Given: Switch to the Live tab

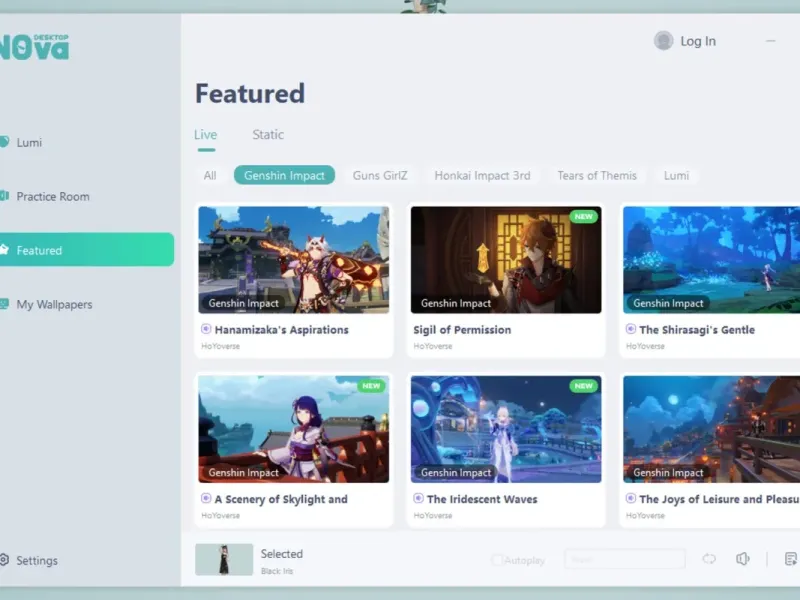Looking at the screenshot, I should [206, 135].
